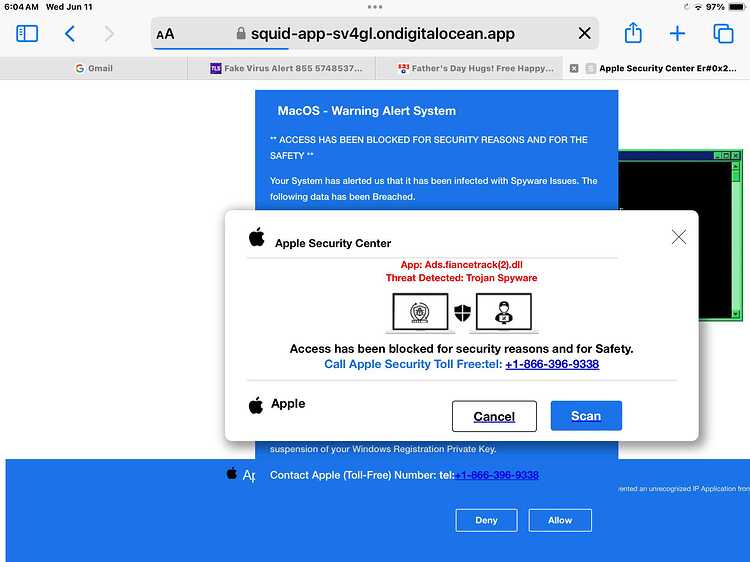The image size is (750, 562).
Task: Go back to previous page
Action: 70,33
